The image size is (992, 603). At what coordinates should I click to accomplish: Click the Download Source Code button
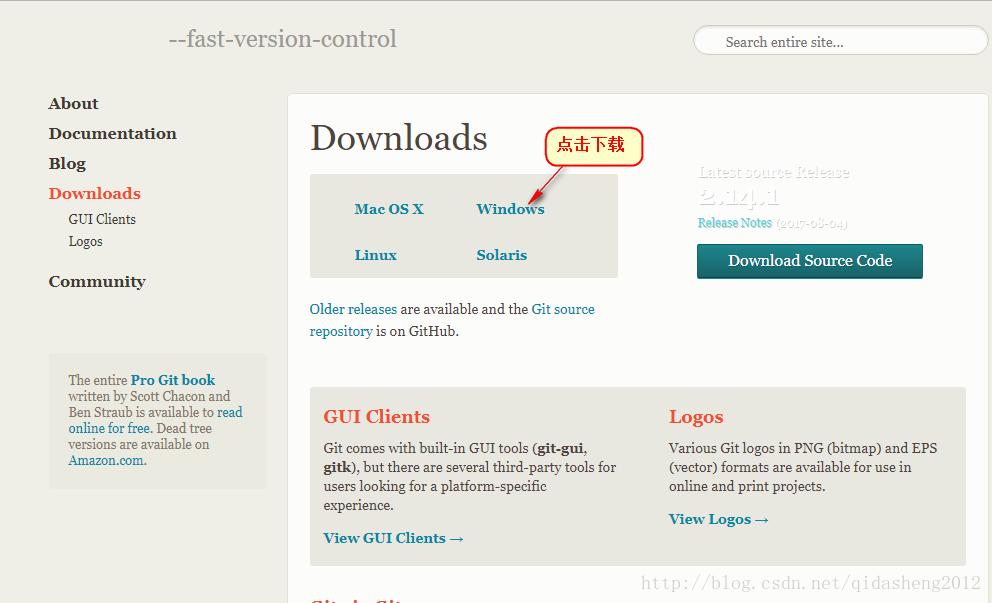810,261
